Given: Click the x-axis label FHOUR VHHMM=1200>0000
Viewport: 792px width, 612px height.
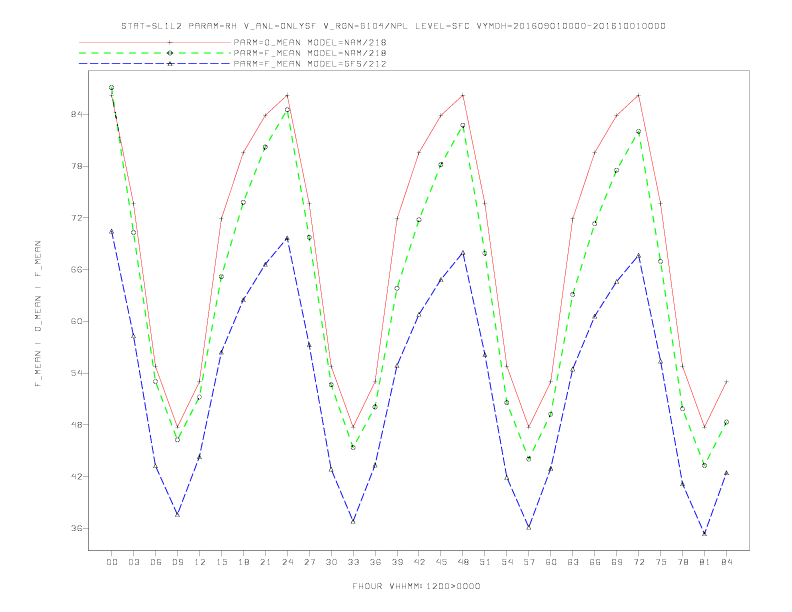Looking at the screenshot, I should (416, 586).
